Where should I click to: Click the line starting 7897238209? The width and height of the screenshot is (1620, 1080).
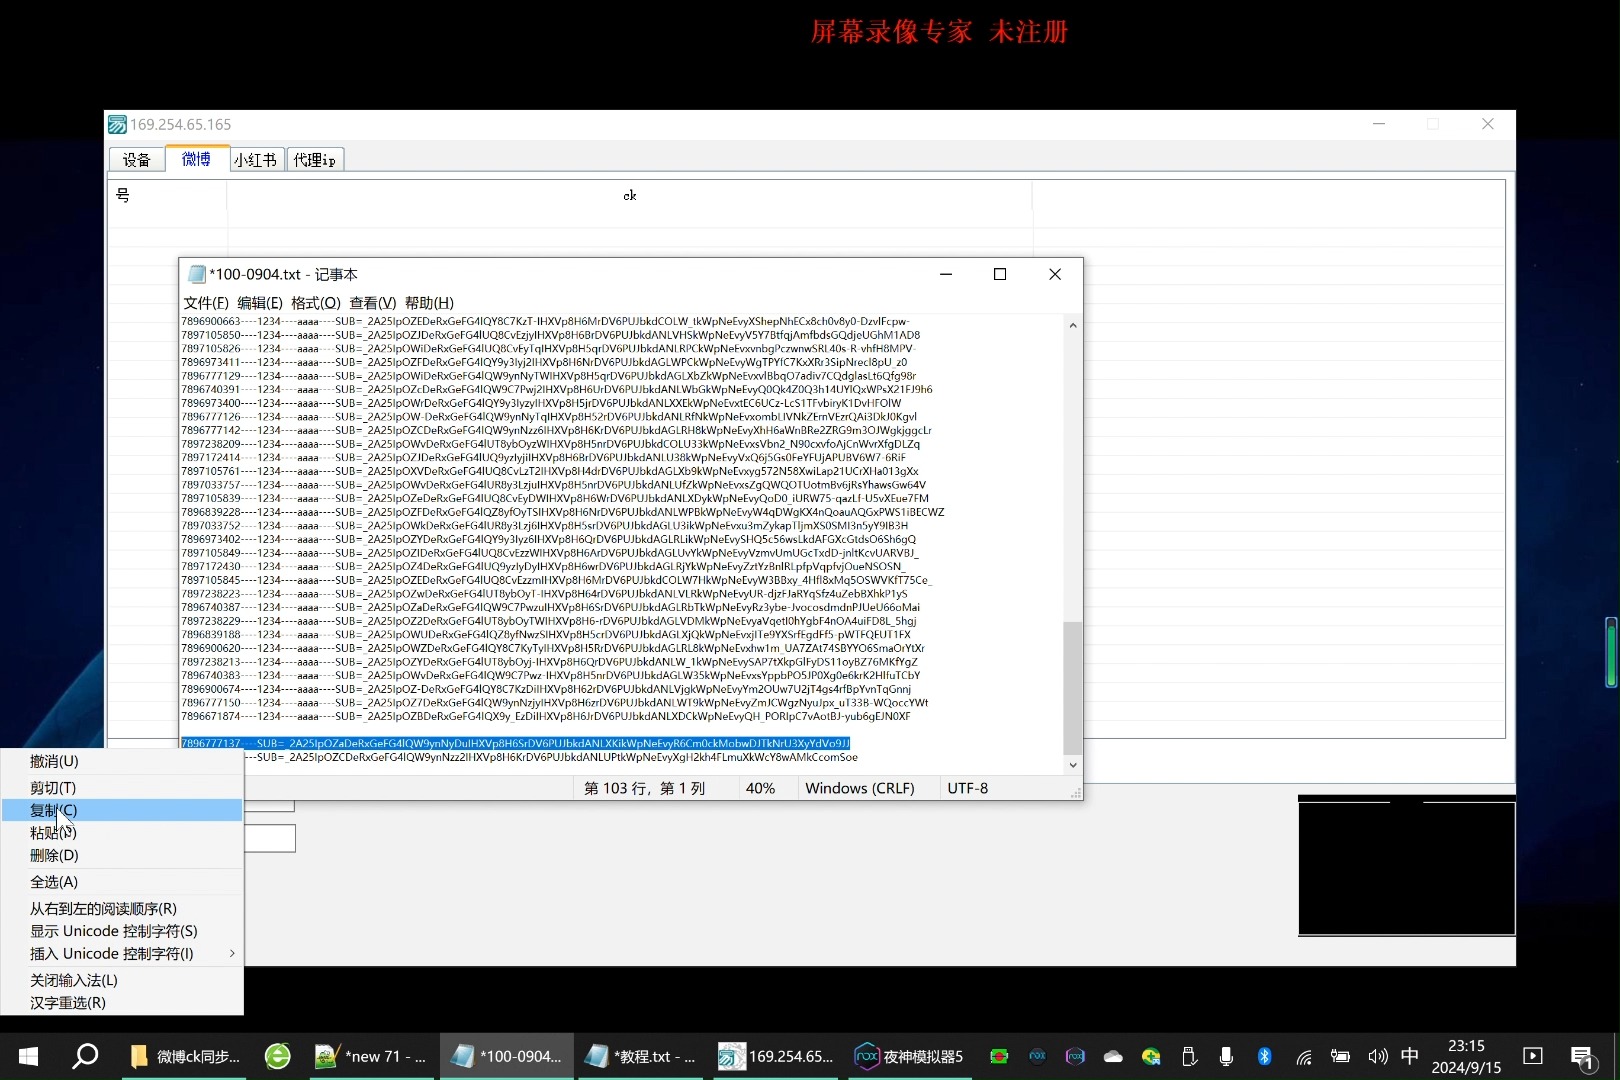click(x=551, y=444)
